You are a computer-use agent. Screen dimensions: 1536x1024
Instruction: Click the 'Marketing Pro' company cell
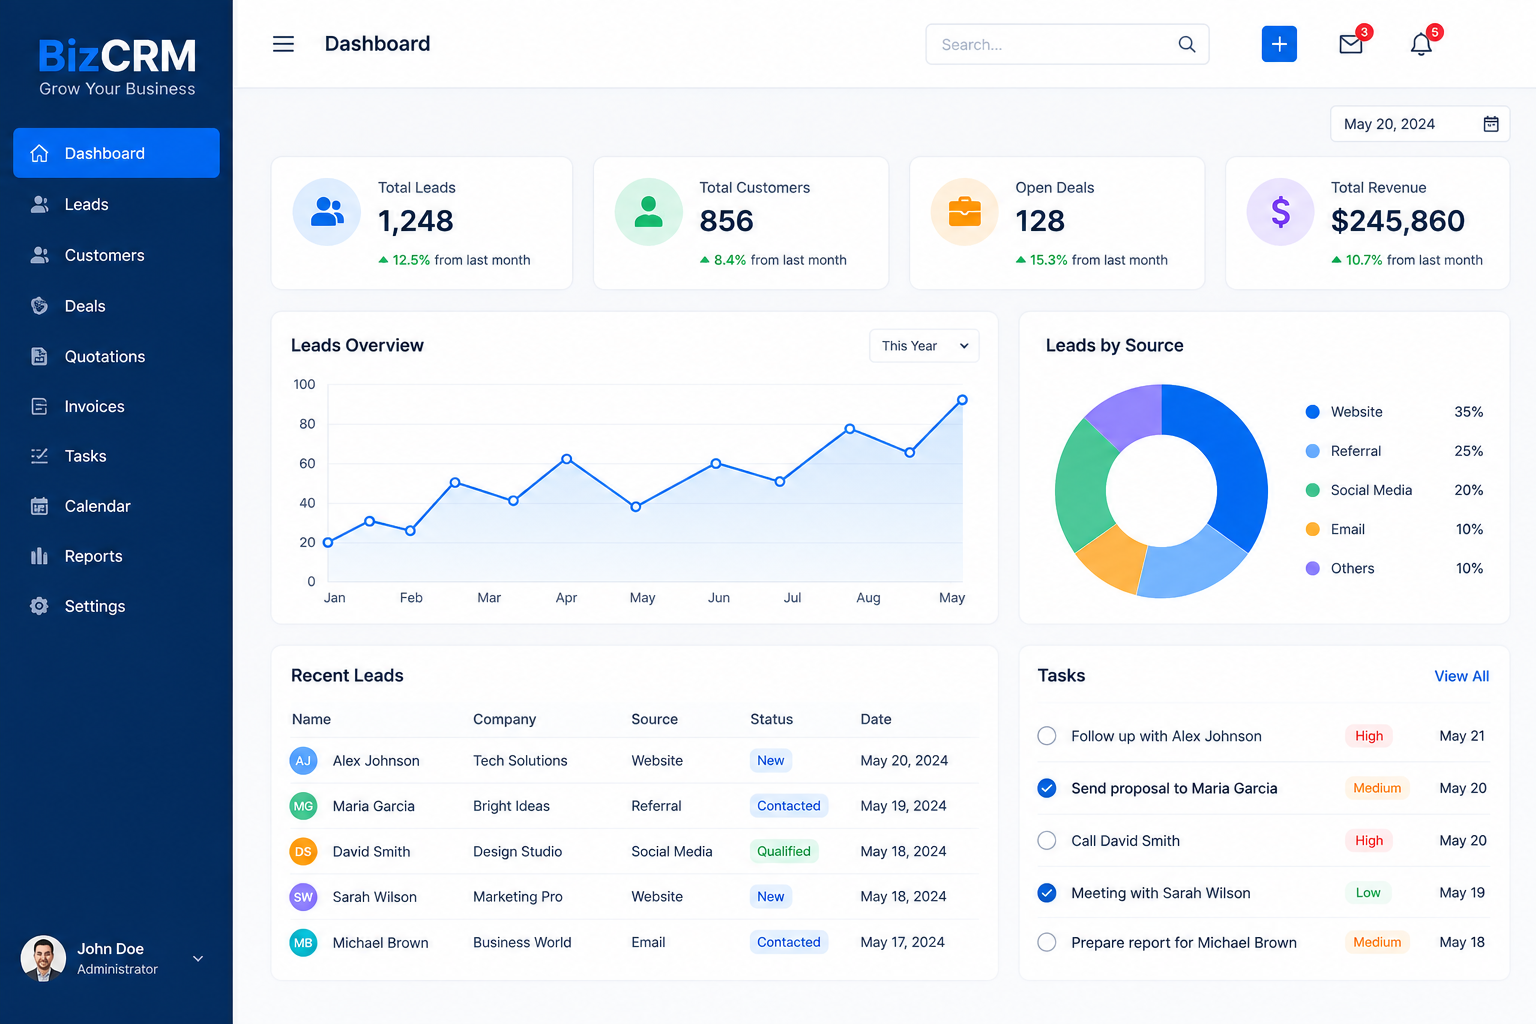[x=518, y=897]
